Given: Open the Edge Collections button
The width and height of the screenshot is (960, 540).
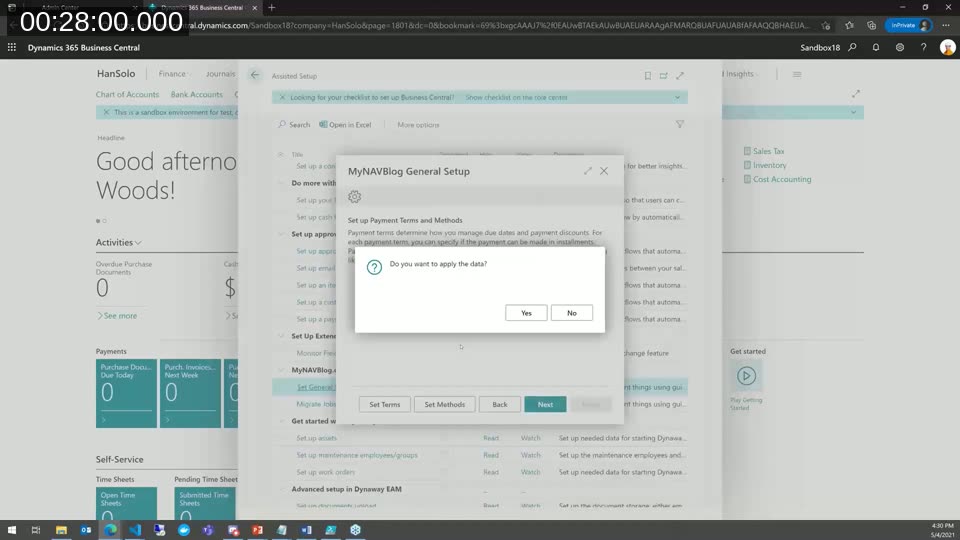Looking at the screenshot, I should [871, 25].
